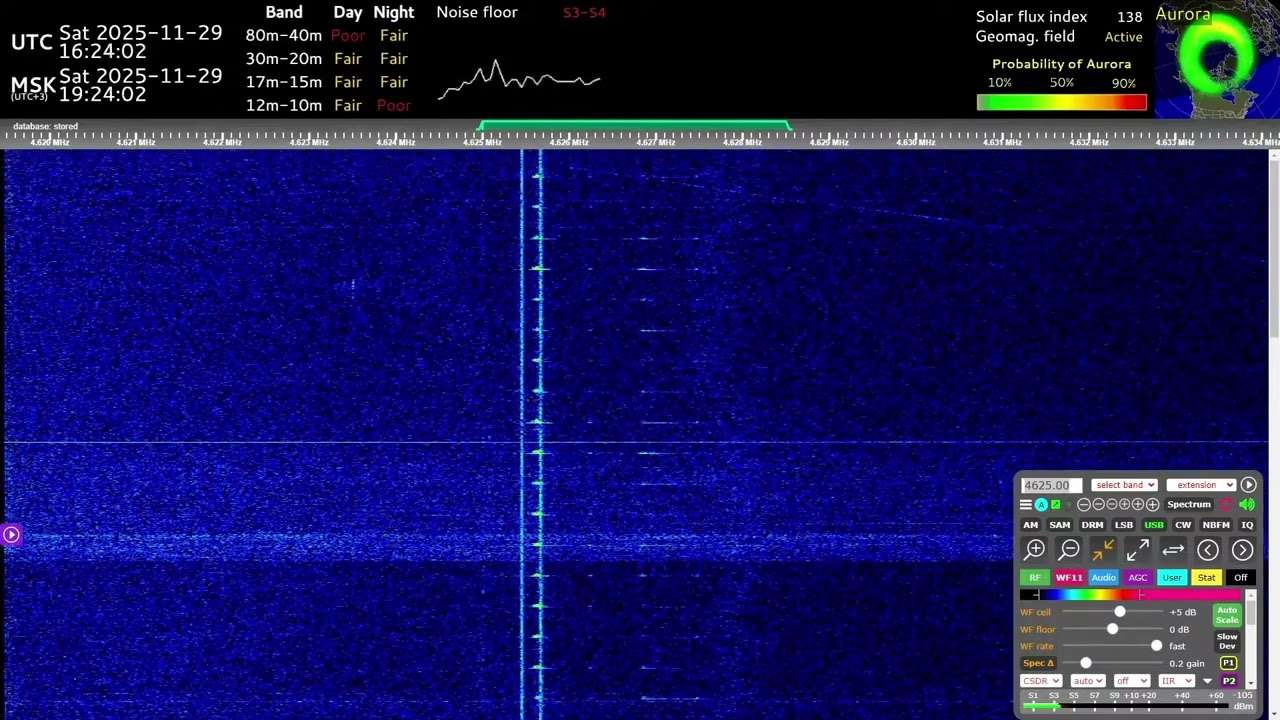Screen dimensions: 1280x720
Task: Open the KiwiSDR hamburger menu icon
Action: (x=1026, y=505)
